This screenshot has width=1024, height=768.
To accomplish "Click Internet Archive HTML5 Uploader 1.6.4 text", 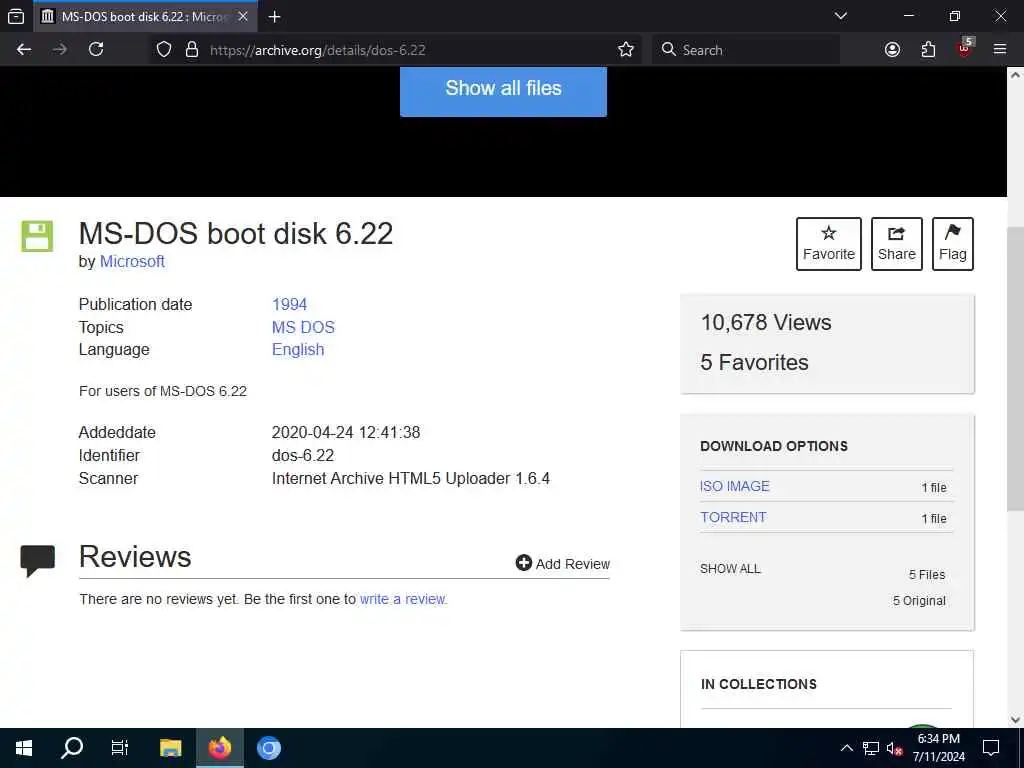I will point(410,478).
